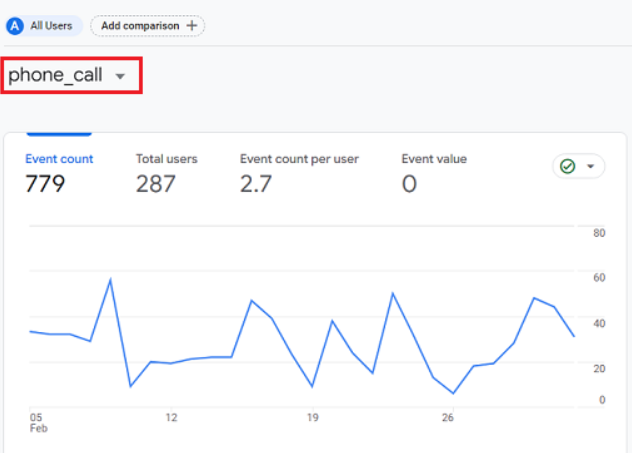
Task: Click the 779 event count value
Action: pyautogui.click(x=45, y=184)
